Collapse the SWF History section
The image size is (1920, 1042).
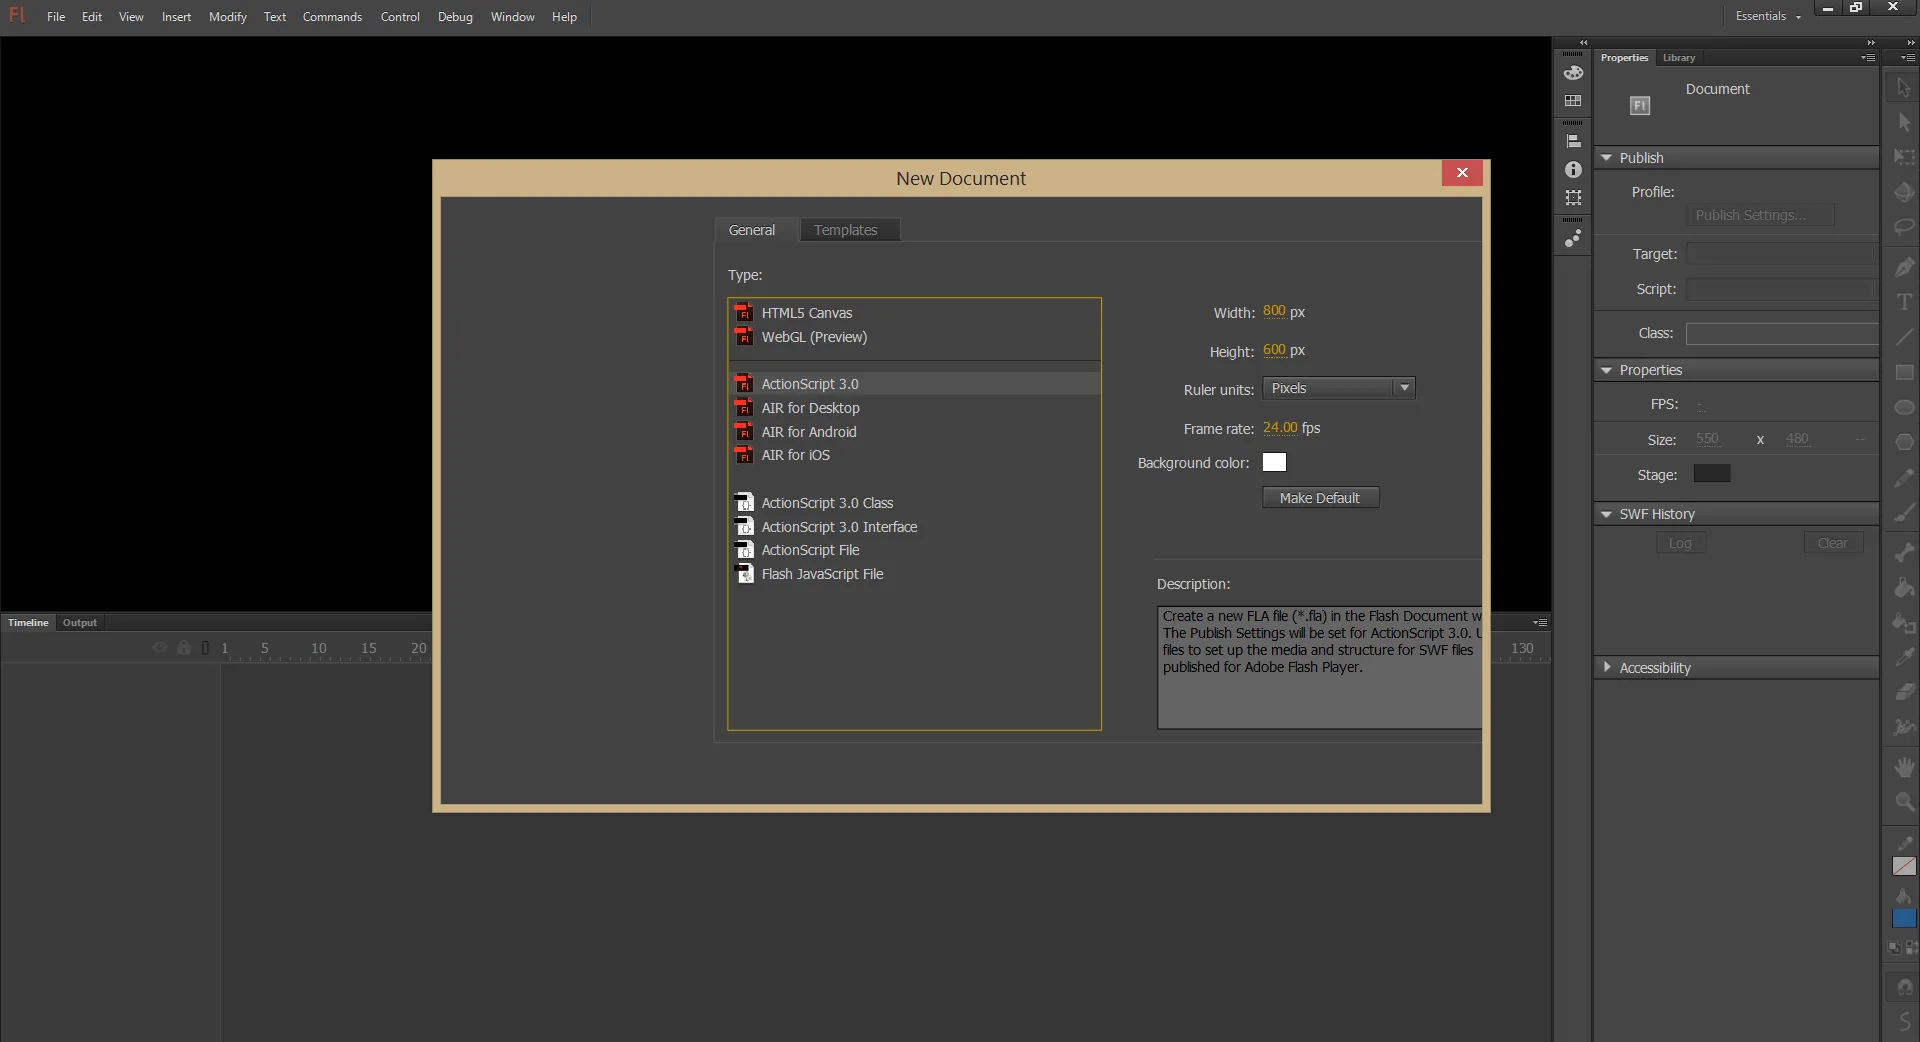pos(1606,514)
